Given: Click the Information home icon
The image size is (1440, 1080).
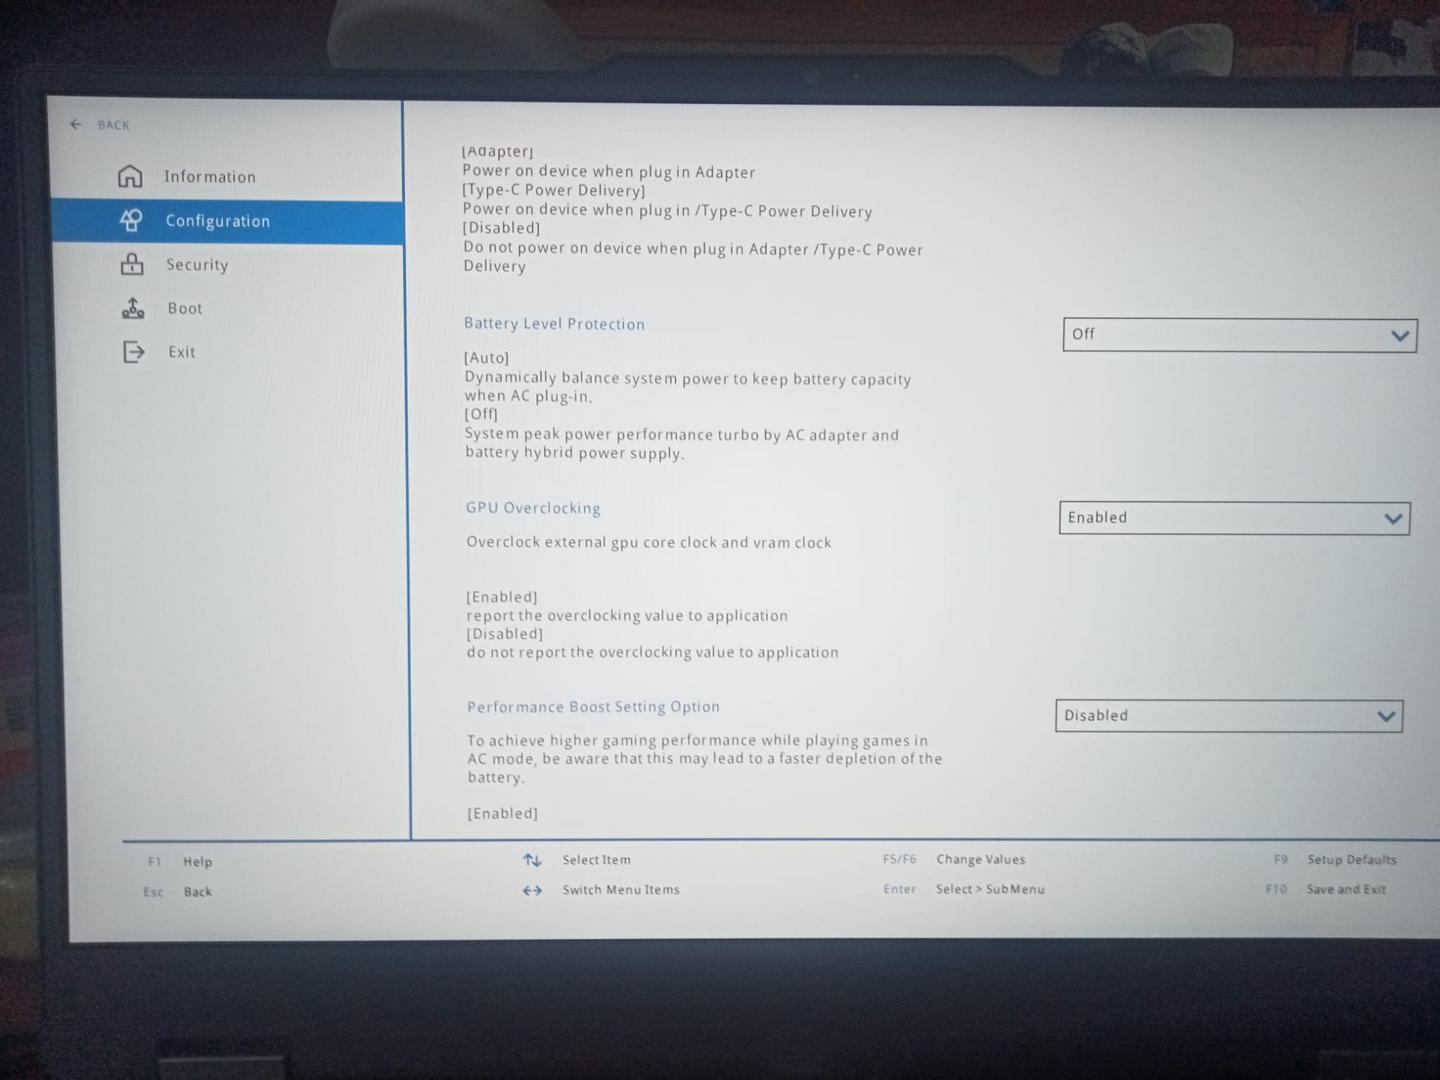Looking at the screenshot, I should (x=130, y=176).
